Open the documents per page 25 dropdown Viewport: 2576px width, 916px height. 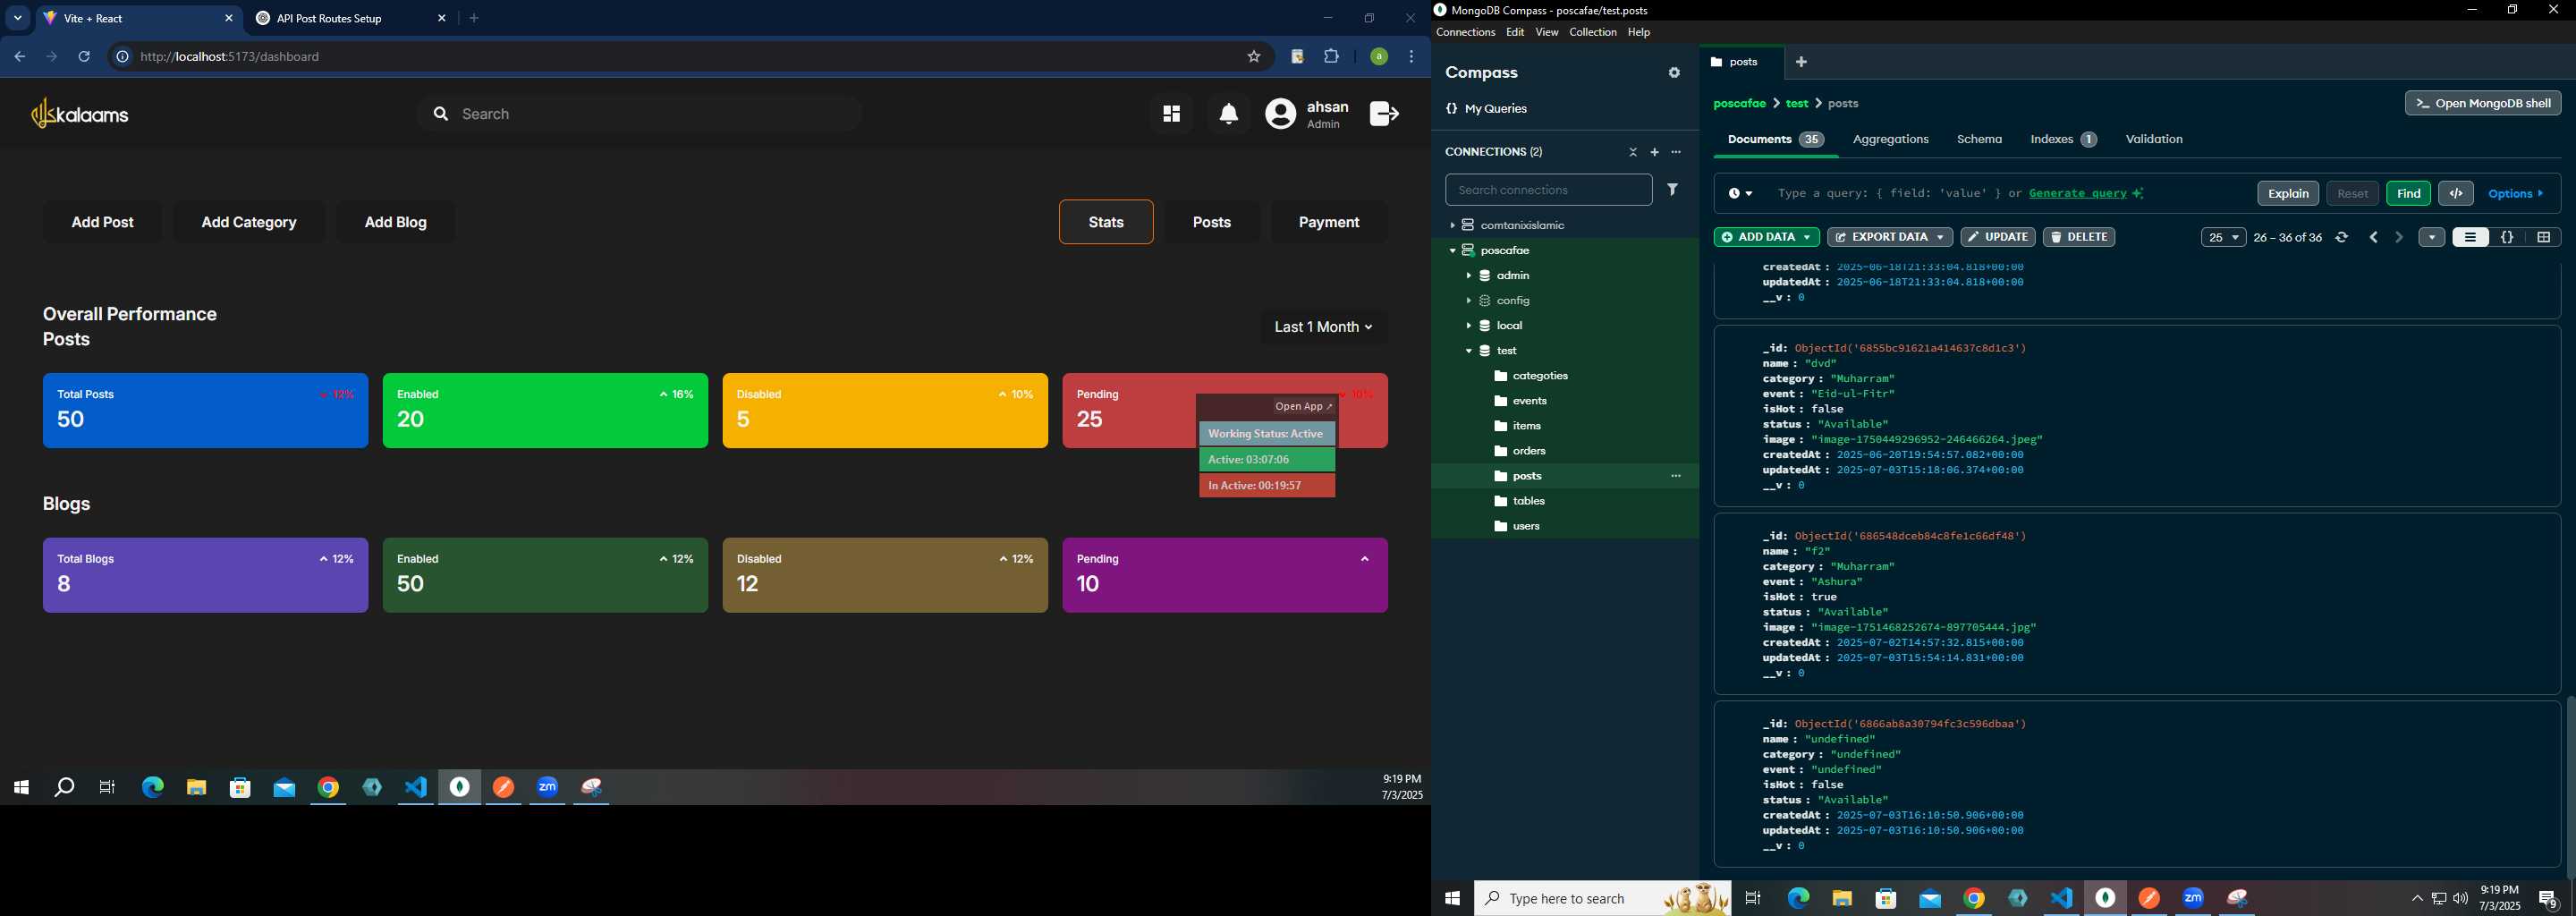point(2223,237)
